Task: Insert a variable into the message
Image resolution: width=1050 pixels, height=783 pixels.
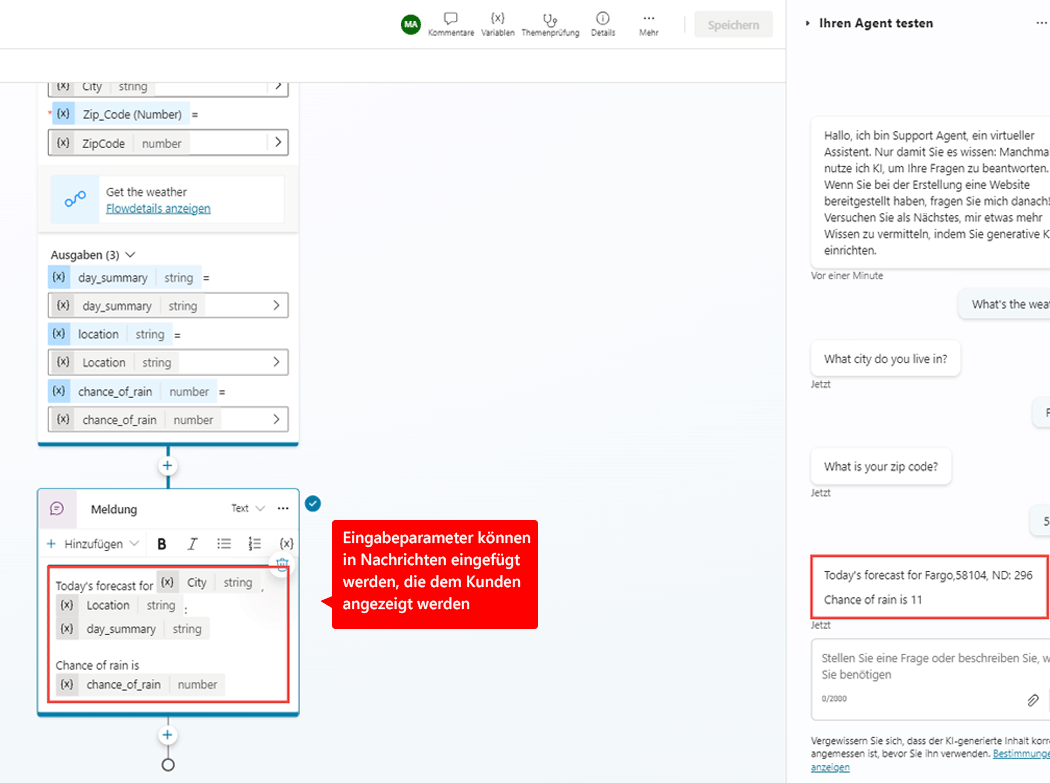Action: point(286,544)
